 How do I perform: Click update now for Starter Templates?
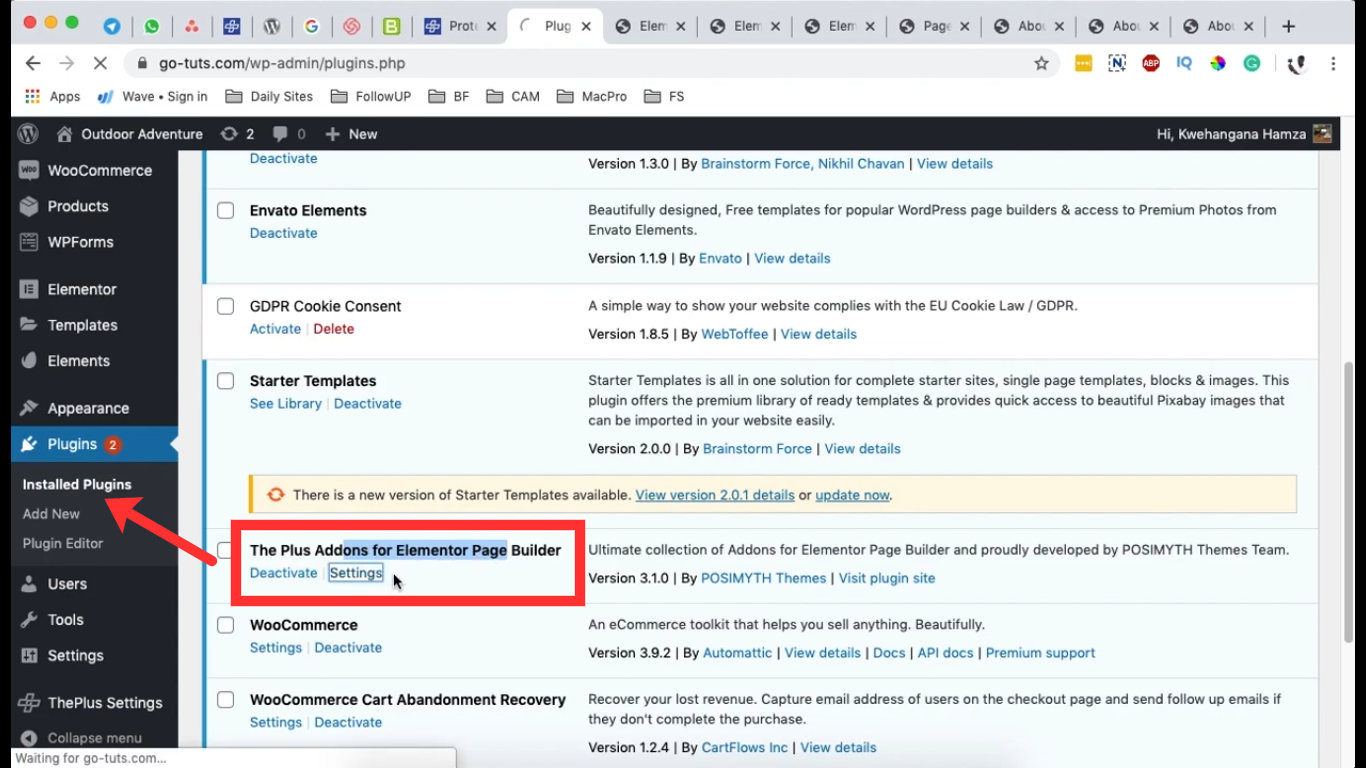point(852,495)
